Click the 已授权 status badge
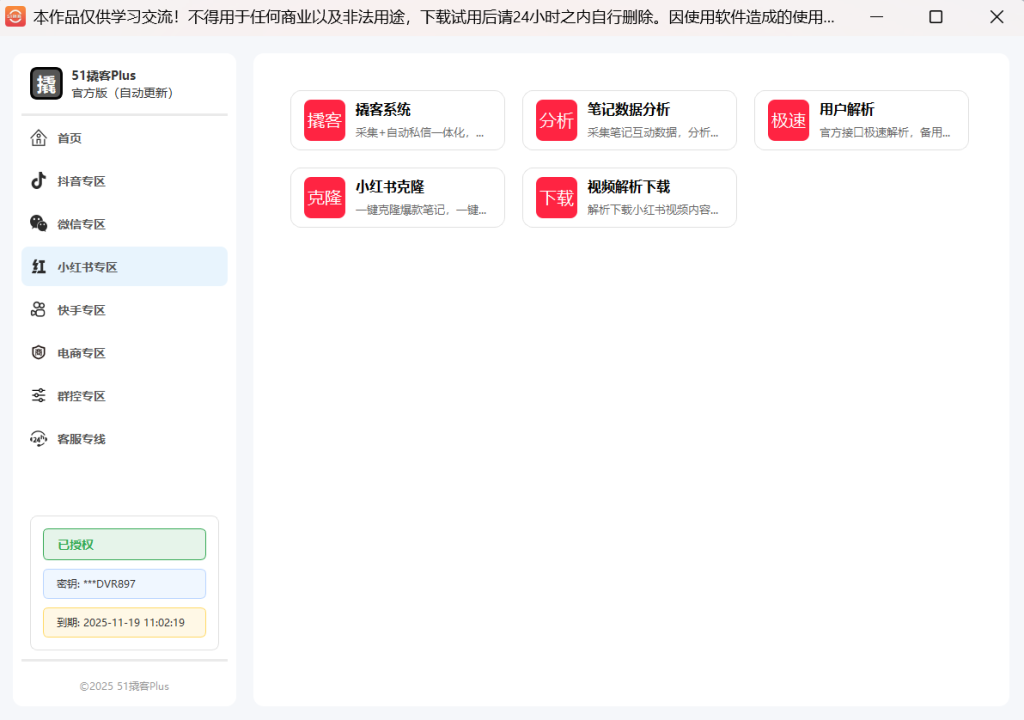Image resolution: width=1024 pixels, height=720 pixels. point(124,544)
